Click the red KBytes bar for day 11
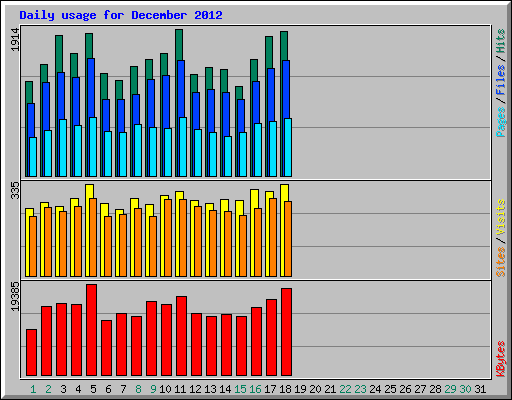 coord(182,336)
